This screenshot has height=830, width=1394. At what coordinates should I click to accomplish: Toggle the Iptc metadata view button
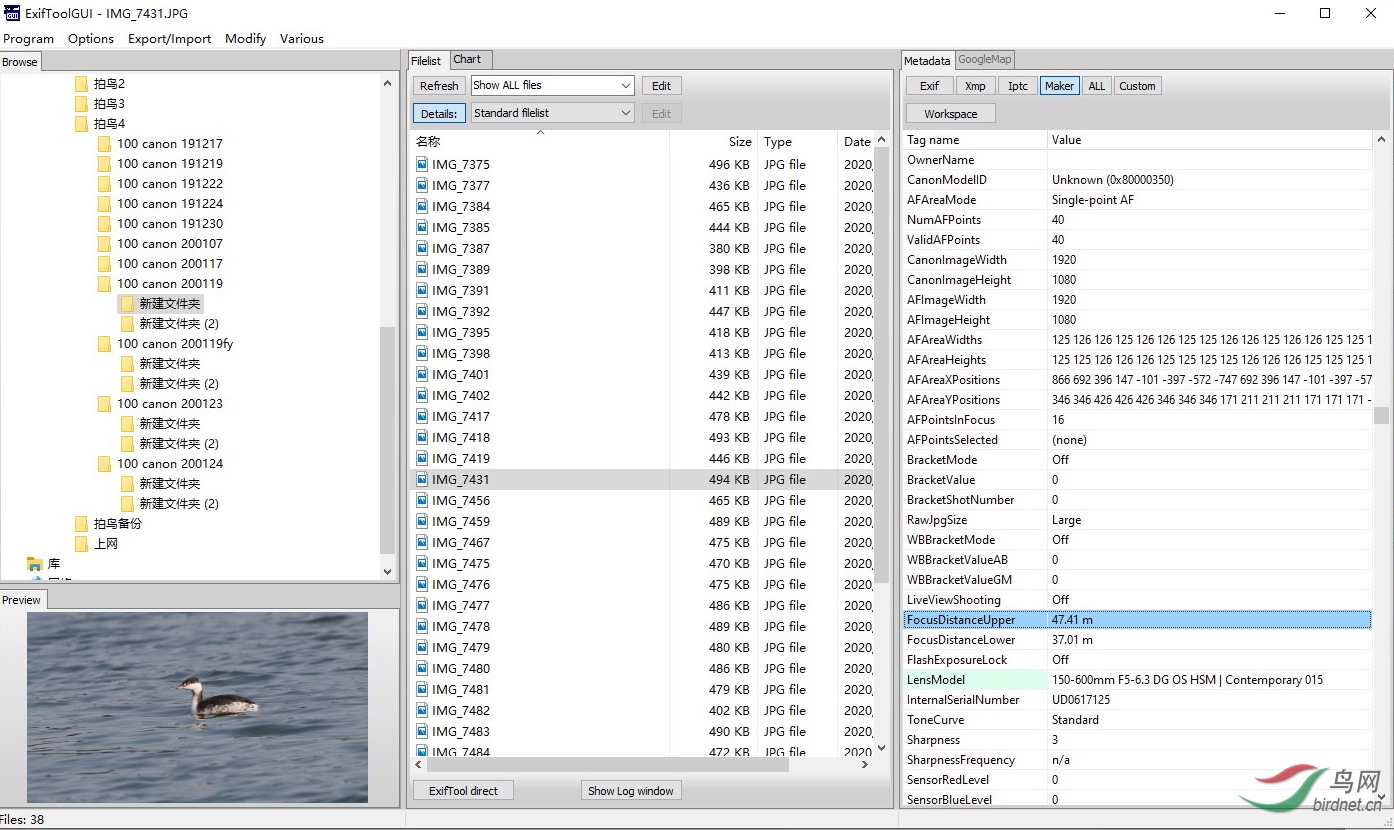point(1018,86)
